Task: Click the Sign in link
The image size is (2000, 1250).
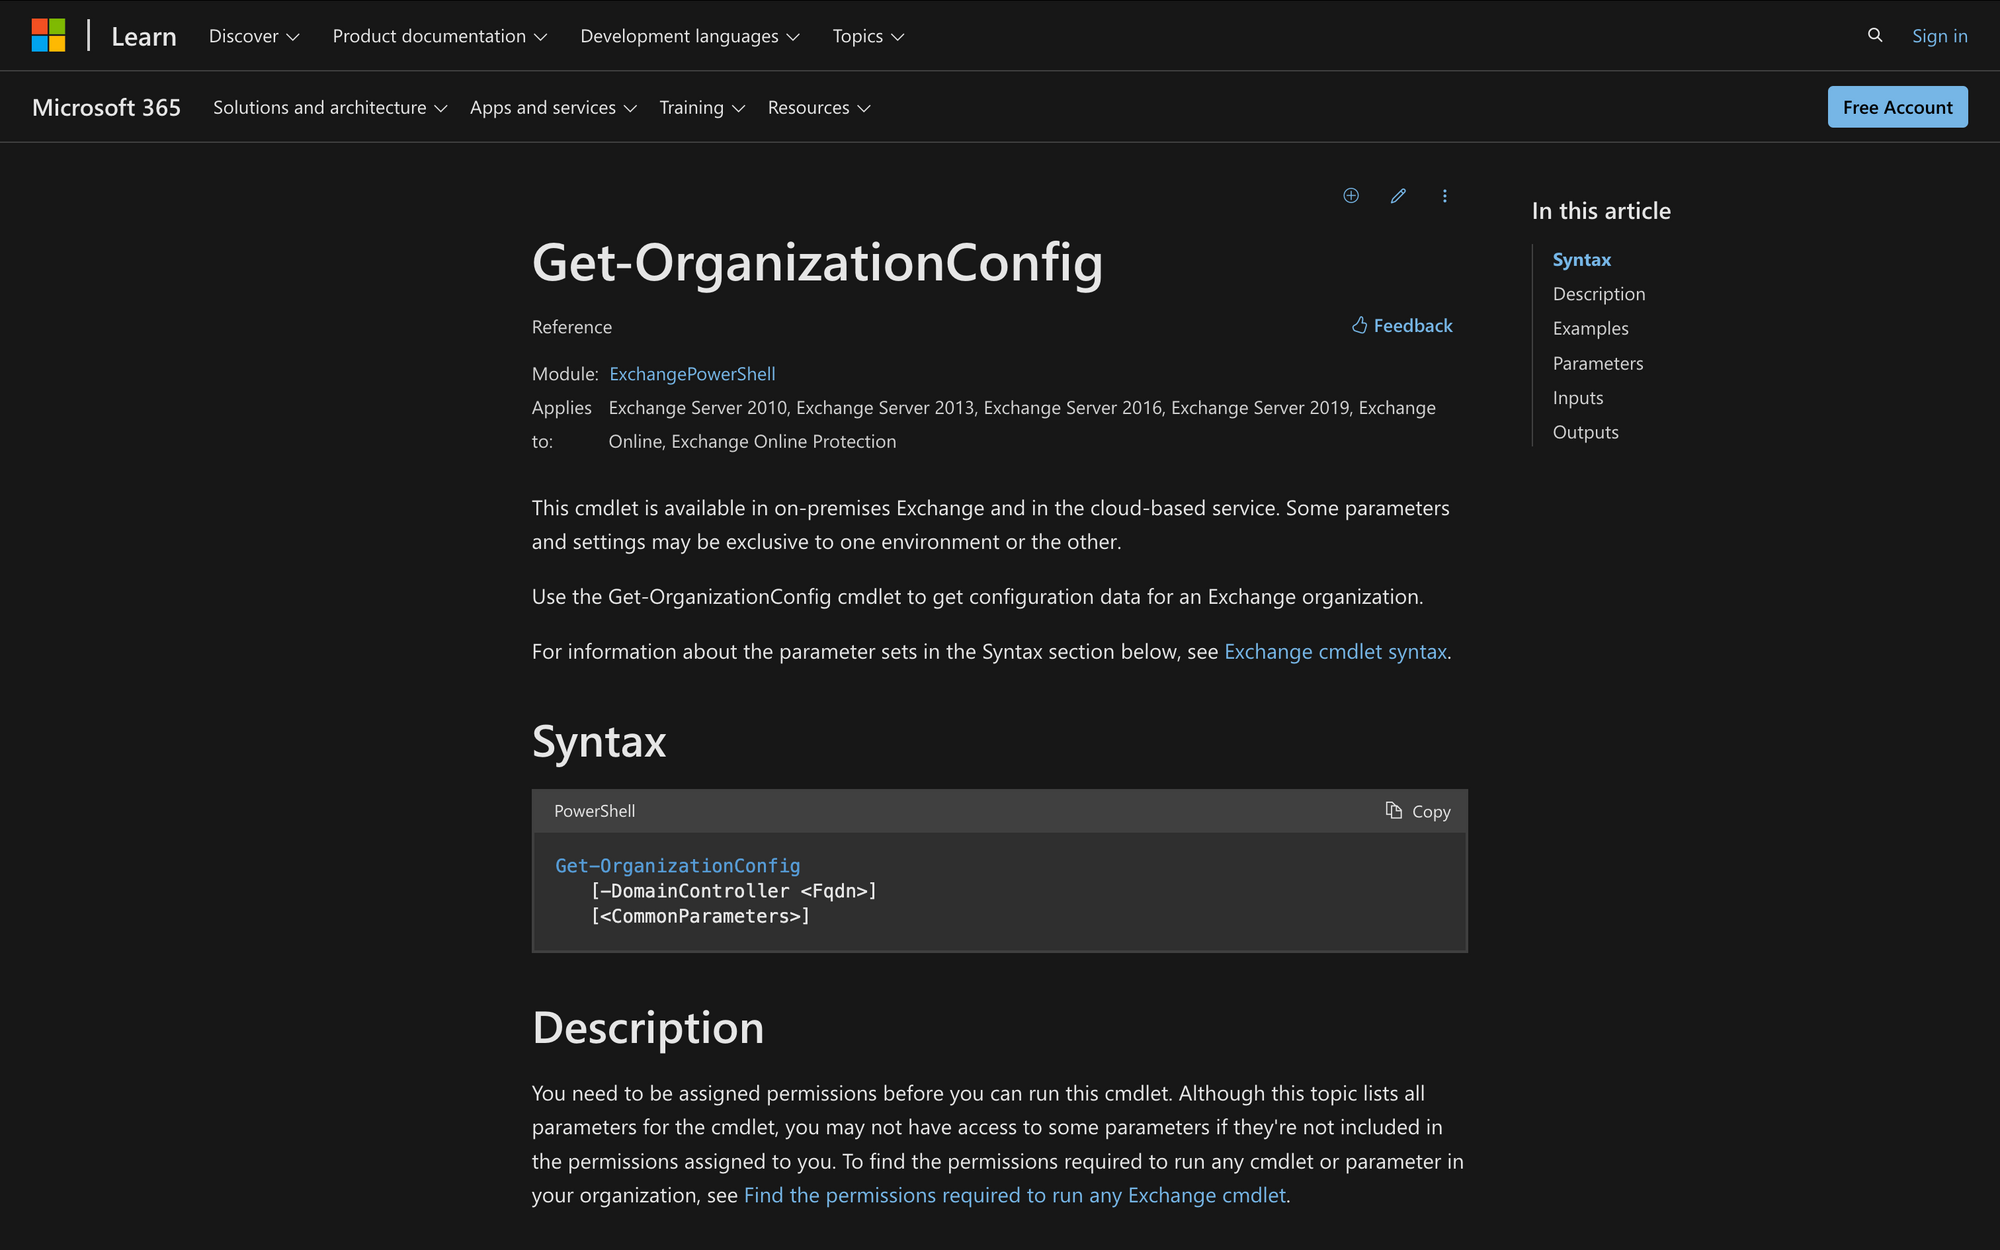Action: click(x=1939, y=36)
